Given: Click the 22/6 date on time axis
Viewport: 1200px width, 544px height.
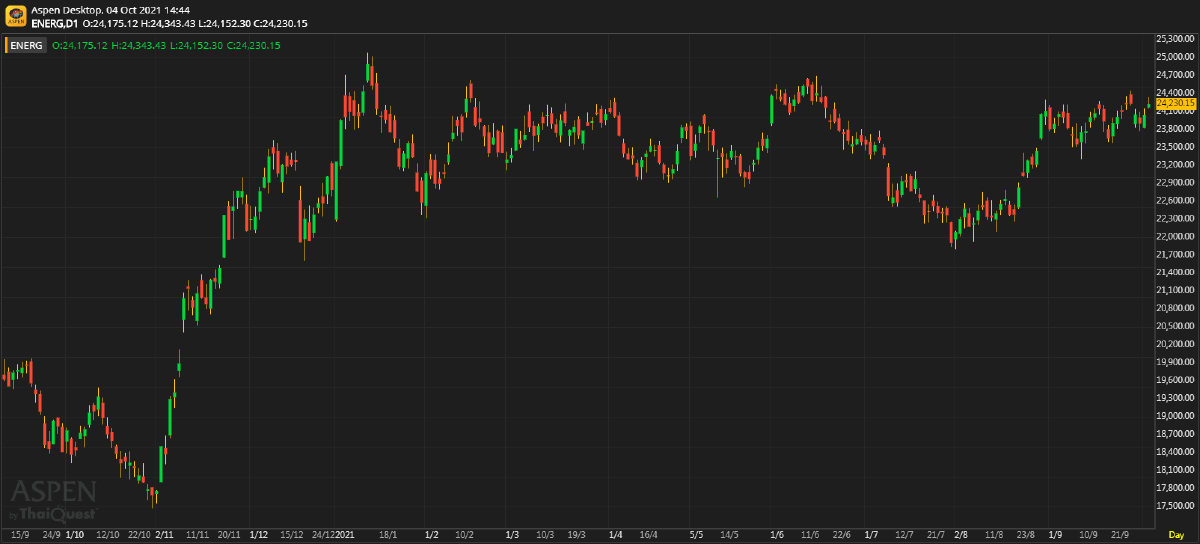Looking at the screenshot, I should 841,535.
